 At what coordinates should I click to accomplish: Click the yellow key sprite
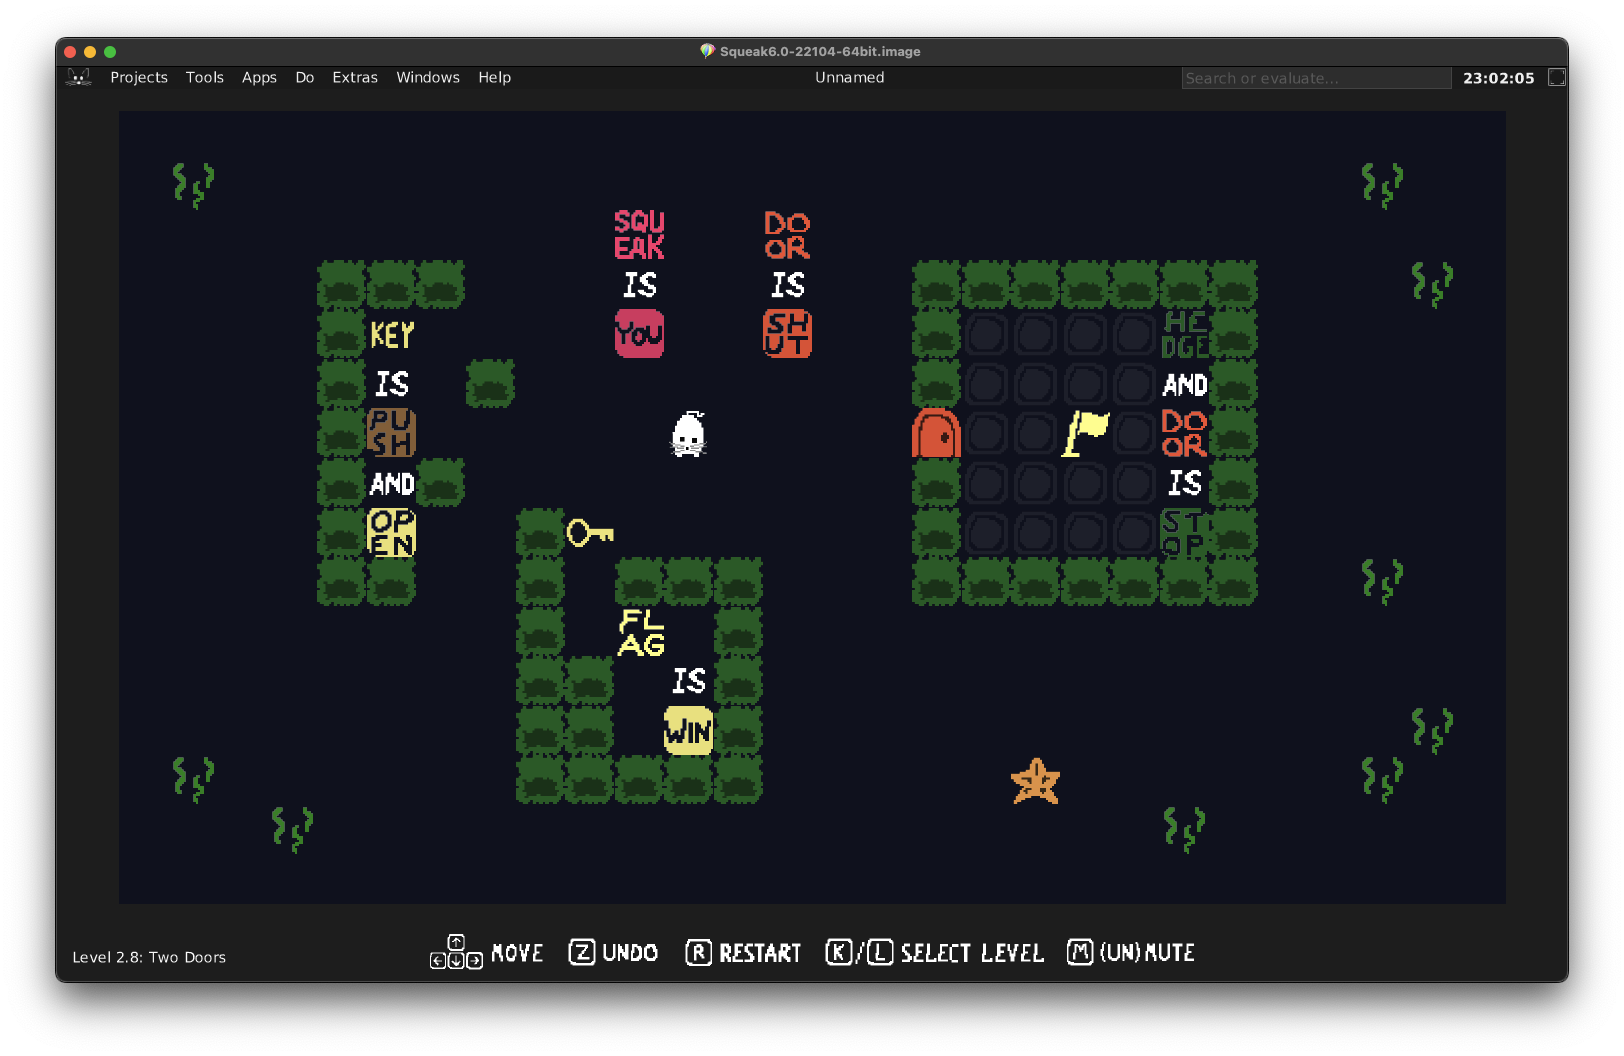590,533
